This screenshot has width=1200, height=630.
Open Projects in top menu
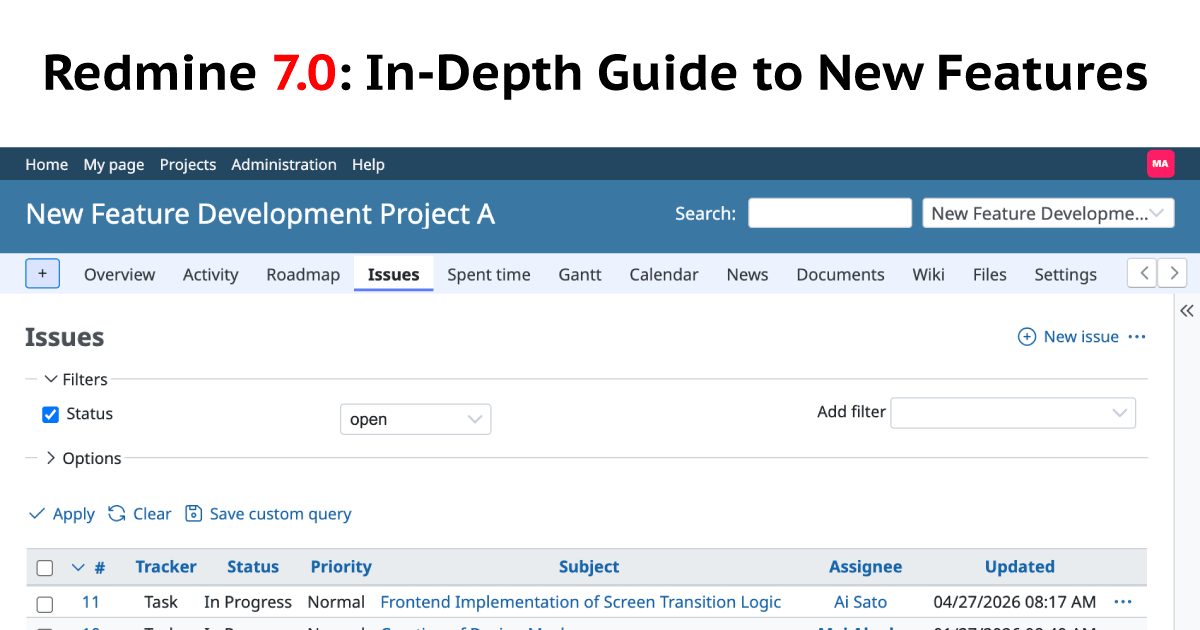coord(188,165)
